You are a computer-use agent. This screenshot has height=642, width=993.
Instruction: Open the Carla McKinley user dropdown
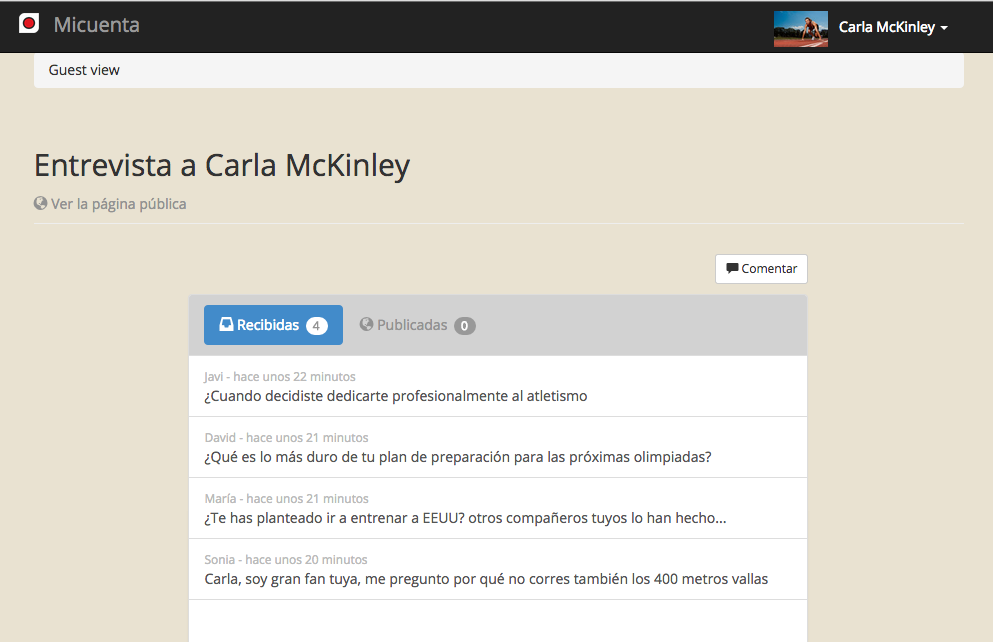coord(893,27)
